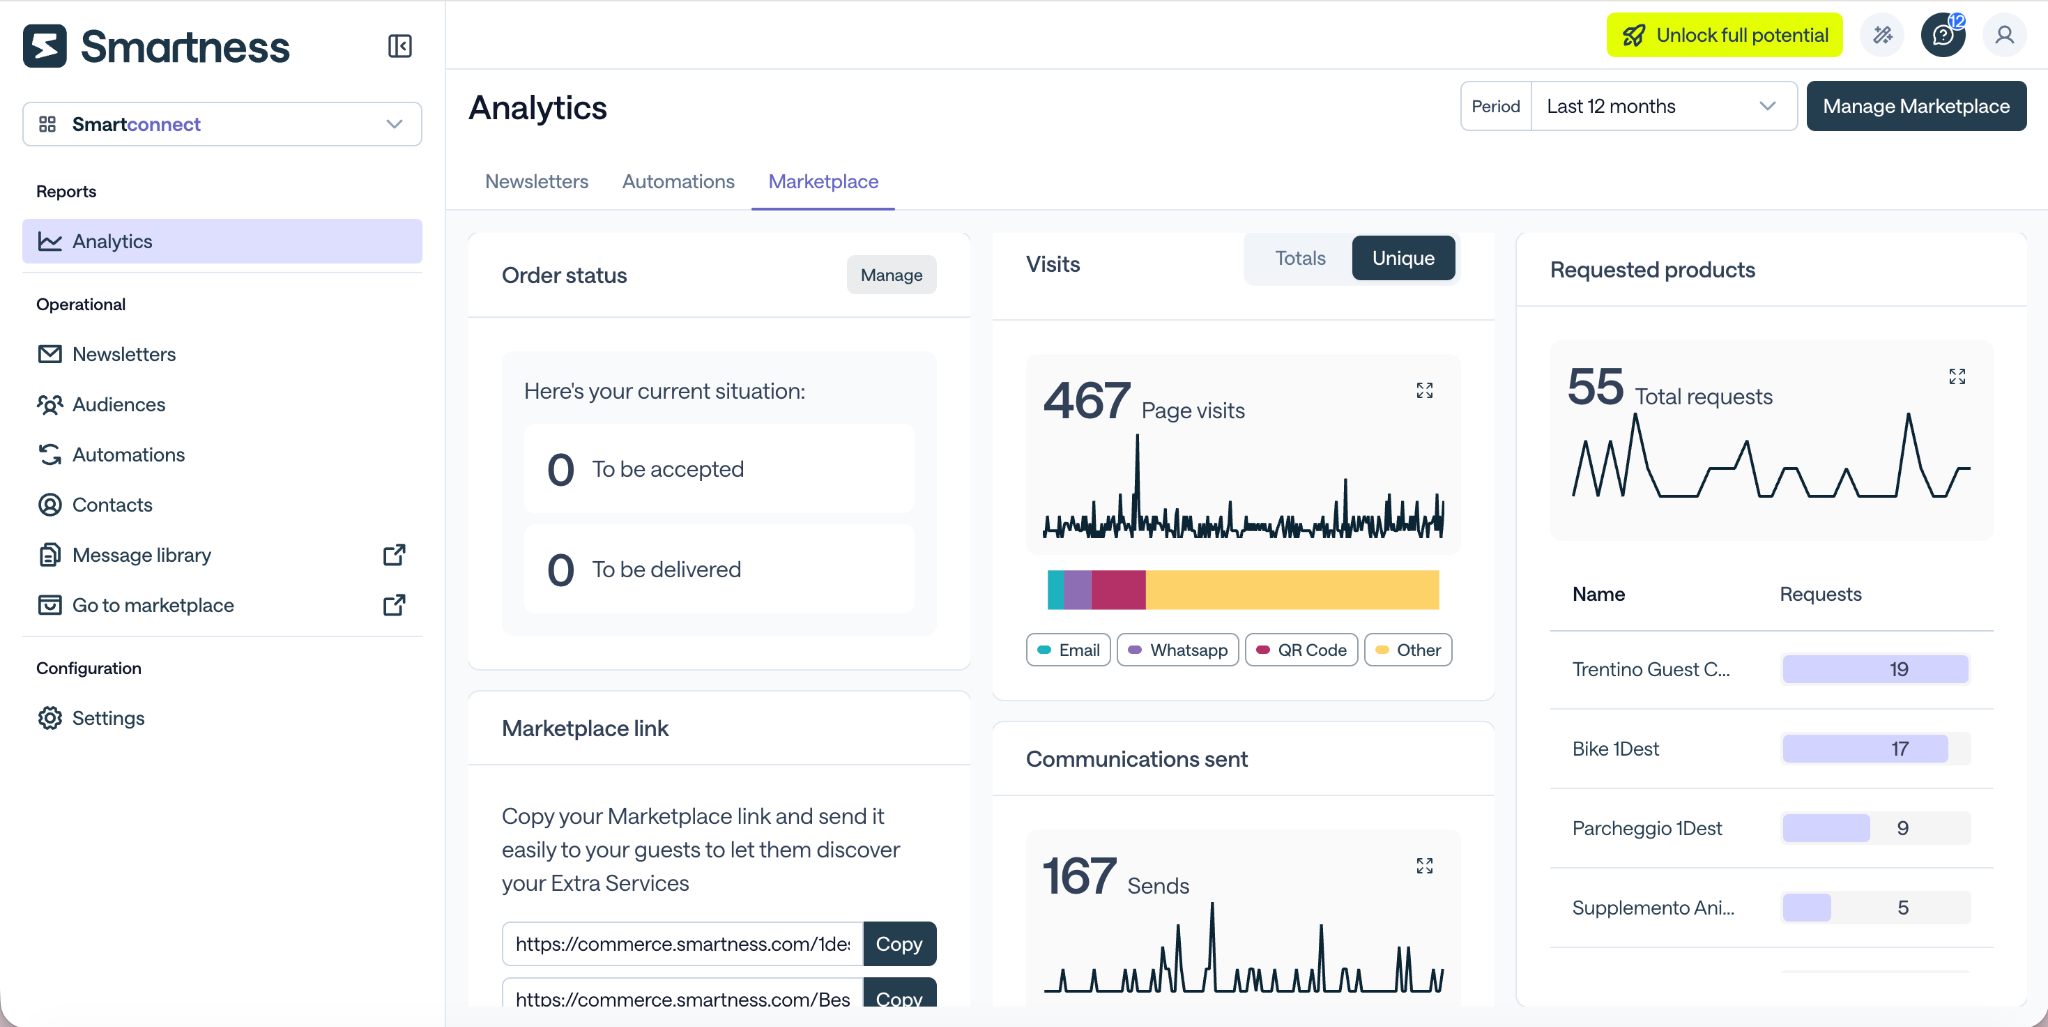Switch Visits to Totals
Viewport: 2048px width, 1027px height.
coord(1300,258)
